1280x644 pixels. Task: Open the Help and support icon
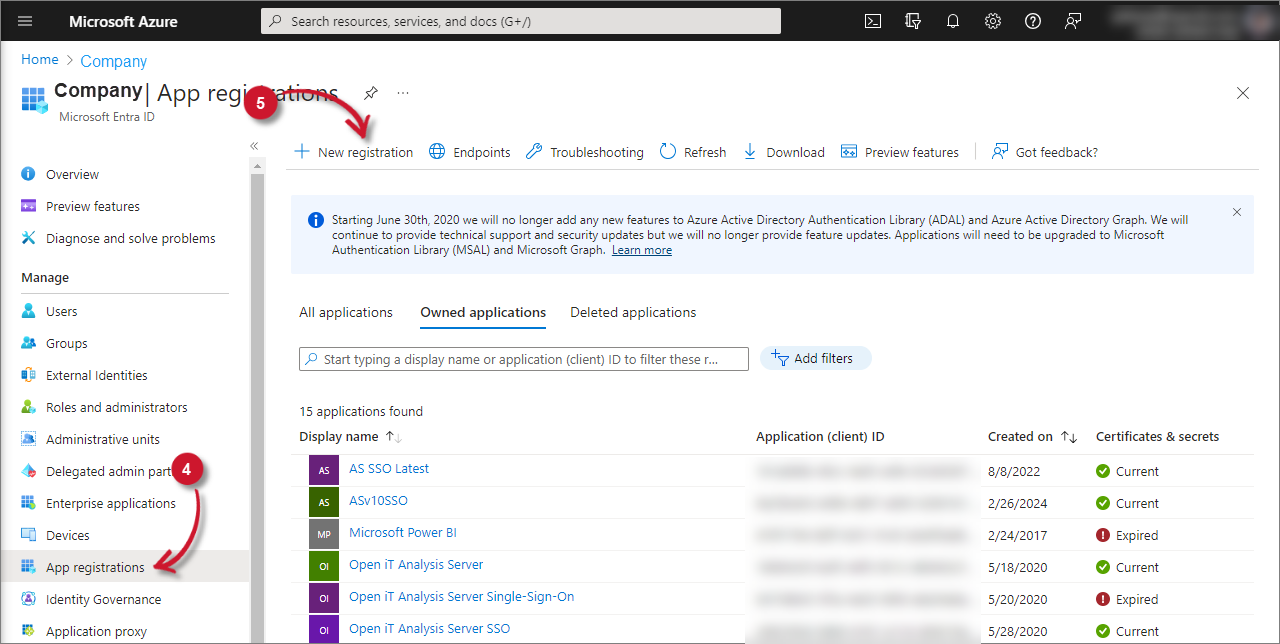pos(1032,20)
